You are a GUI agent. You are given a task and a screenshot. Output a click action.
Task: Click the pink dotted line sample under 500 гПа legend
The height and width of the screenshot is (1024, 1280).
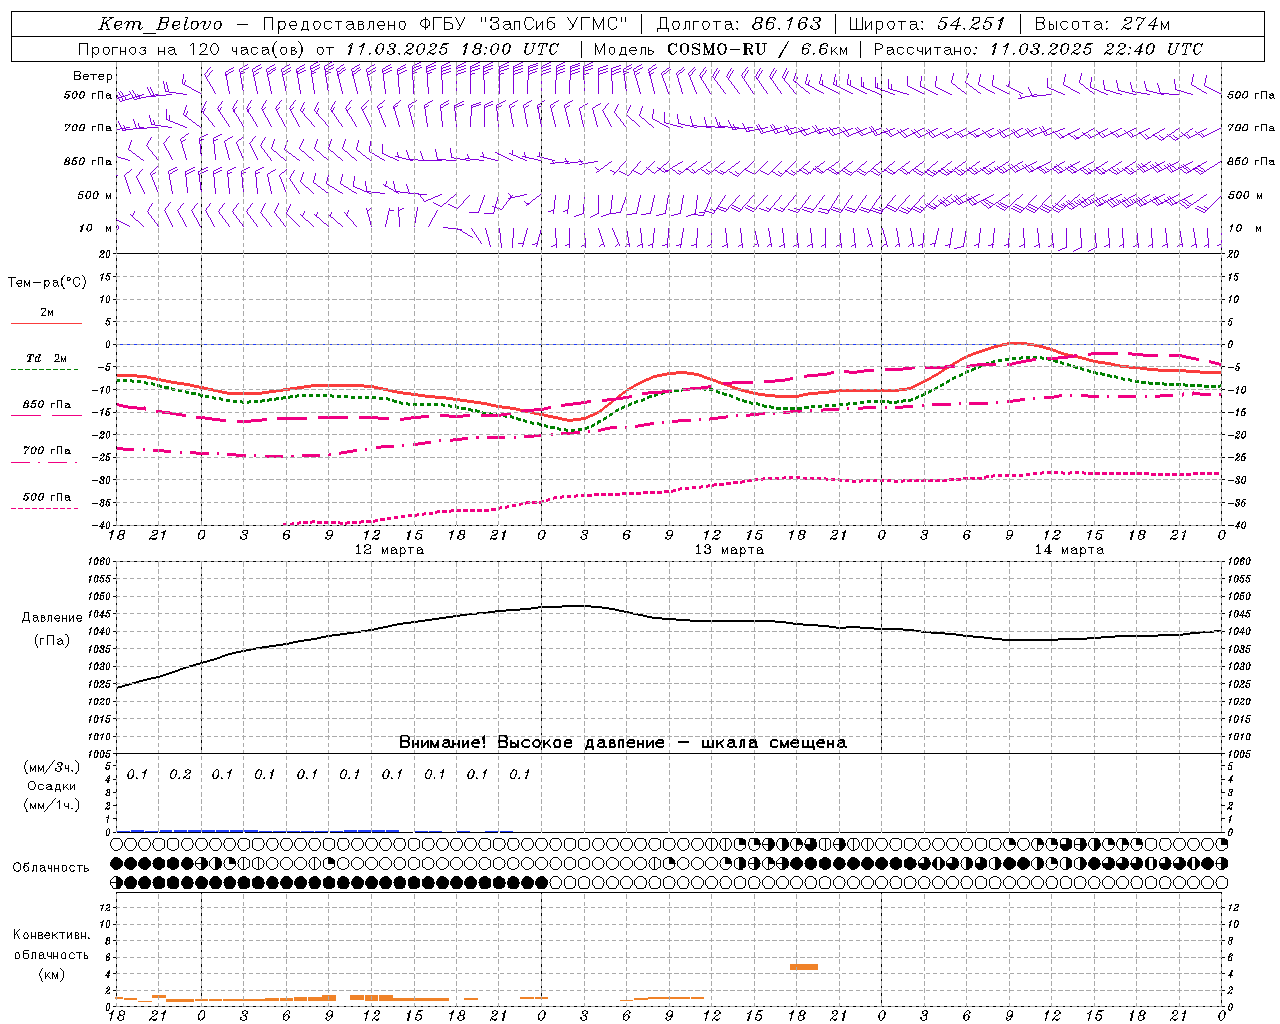pos(46,508)
